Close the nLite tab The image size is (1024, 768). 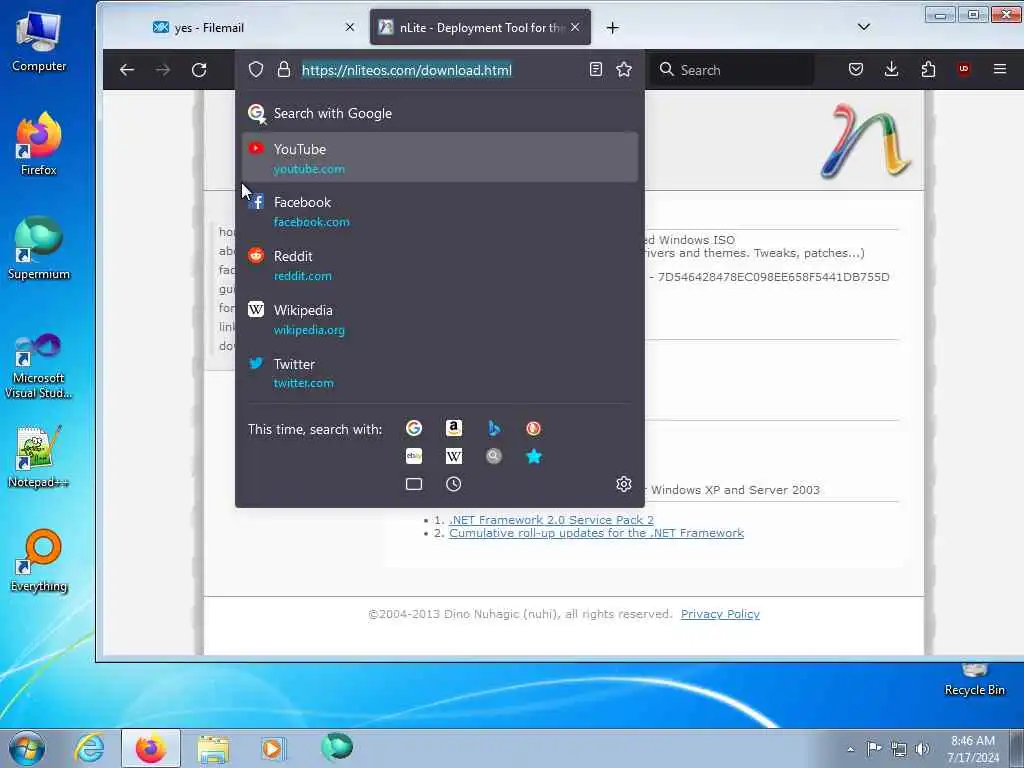(575, 27)
